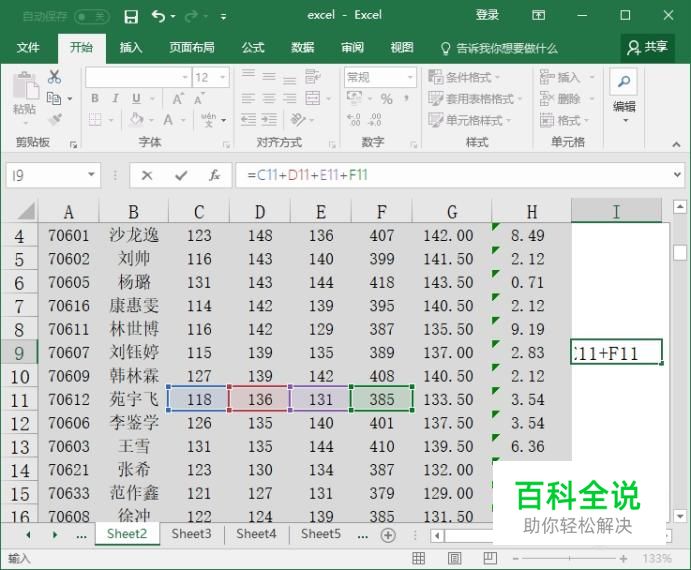This screenshot has width=691, height=570.
Task: Click the zoom slider in status bar
Action: (x=569, y=559)
